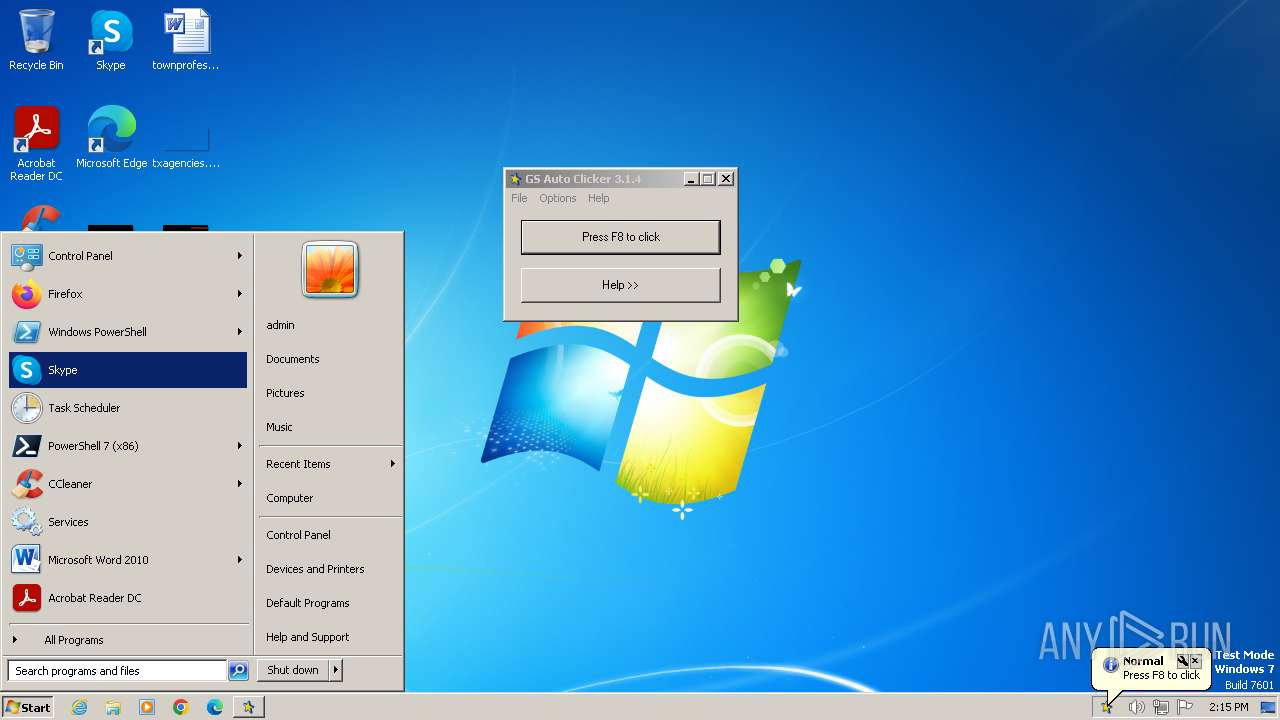Click the Help >> button
Image resolution: width=1280 pixels, height=720 pixels.
point(620,285)
